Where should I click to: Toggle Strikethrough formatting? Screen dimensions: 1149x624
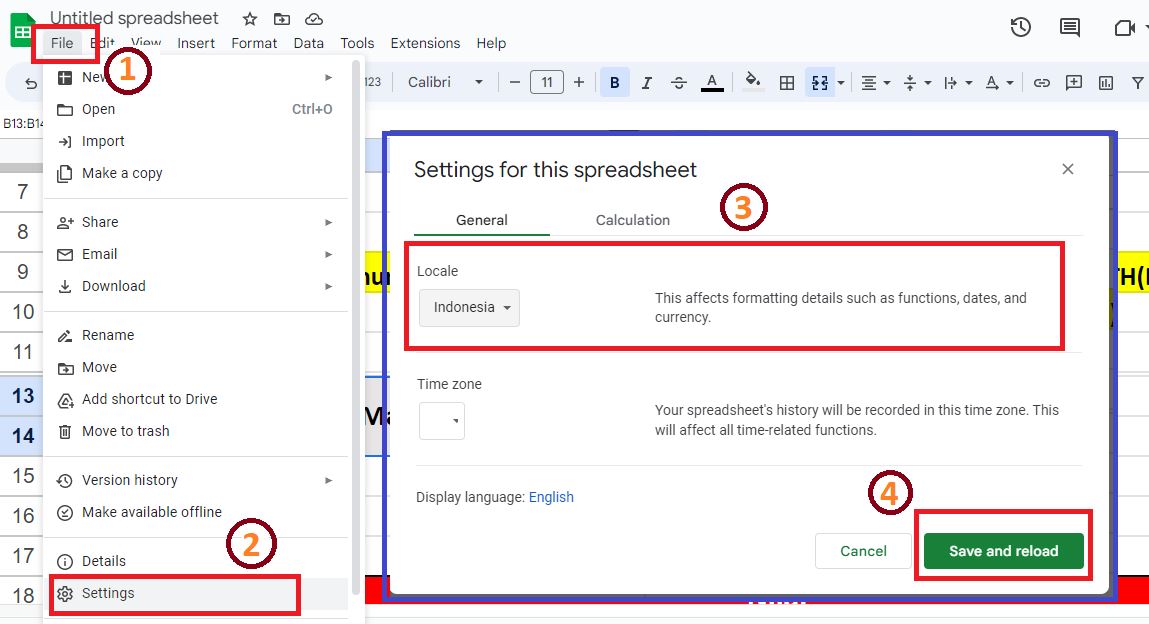[679, 83]
